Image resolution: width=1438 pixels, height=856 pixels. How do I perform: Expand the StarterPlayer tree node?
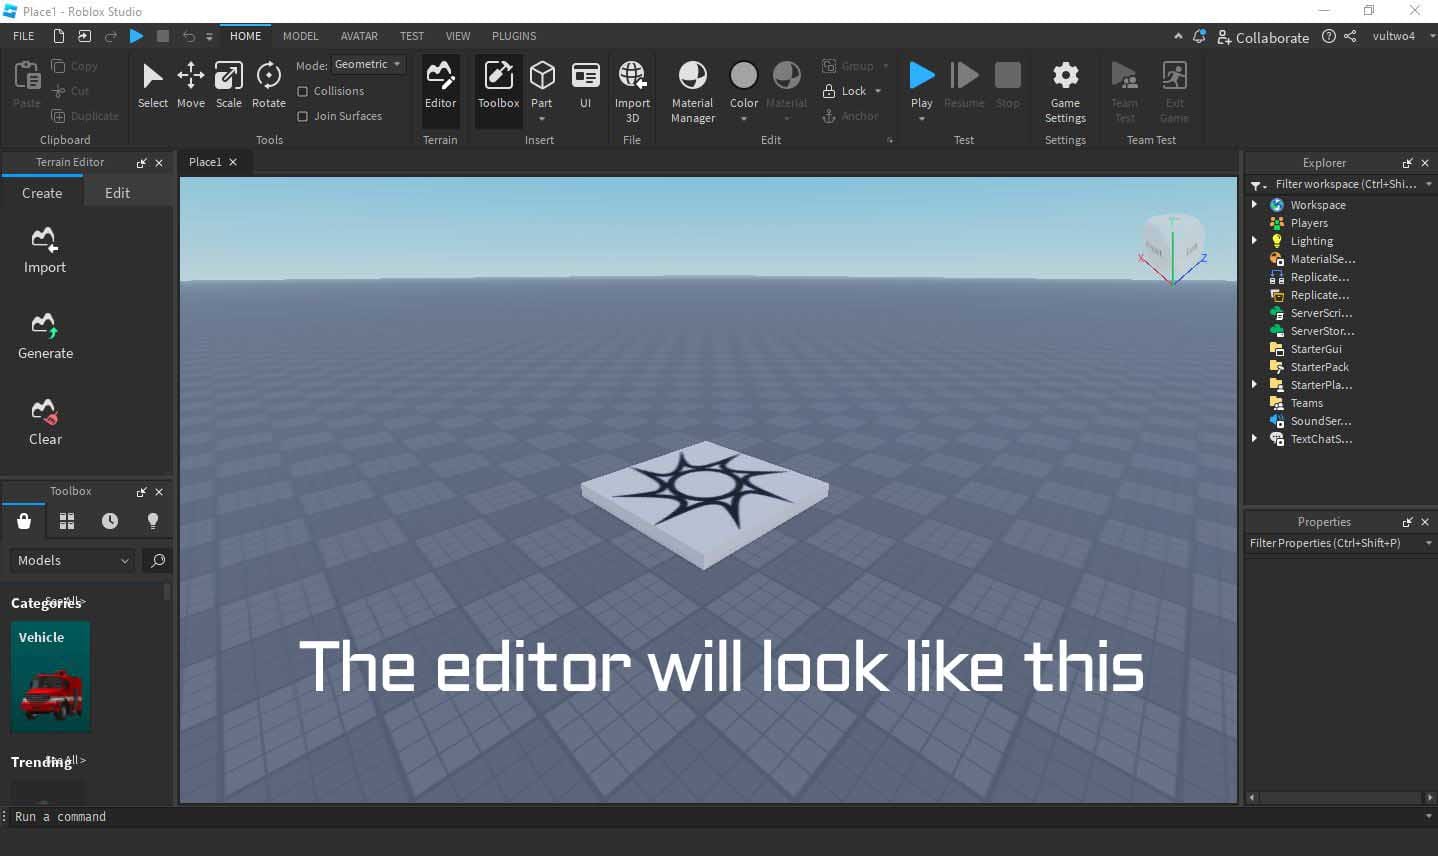click(1254, 385)
